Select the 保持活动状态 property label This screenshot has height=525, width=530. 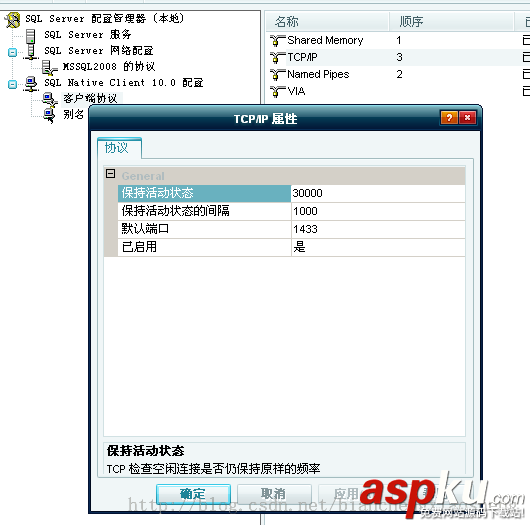204,193
